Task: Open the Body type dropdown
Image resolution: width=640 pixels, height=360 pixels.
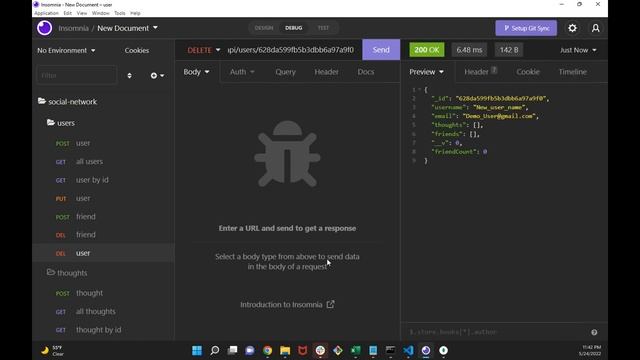Action: 196,72
